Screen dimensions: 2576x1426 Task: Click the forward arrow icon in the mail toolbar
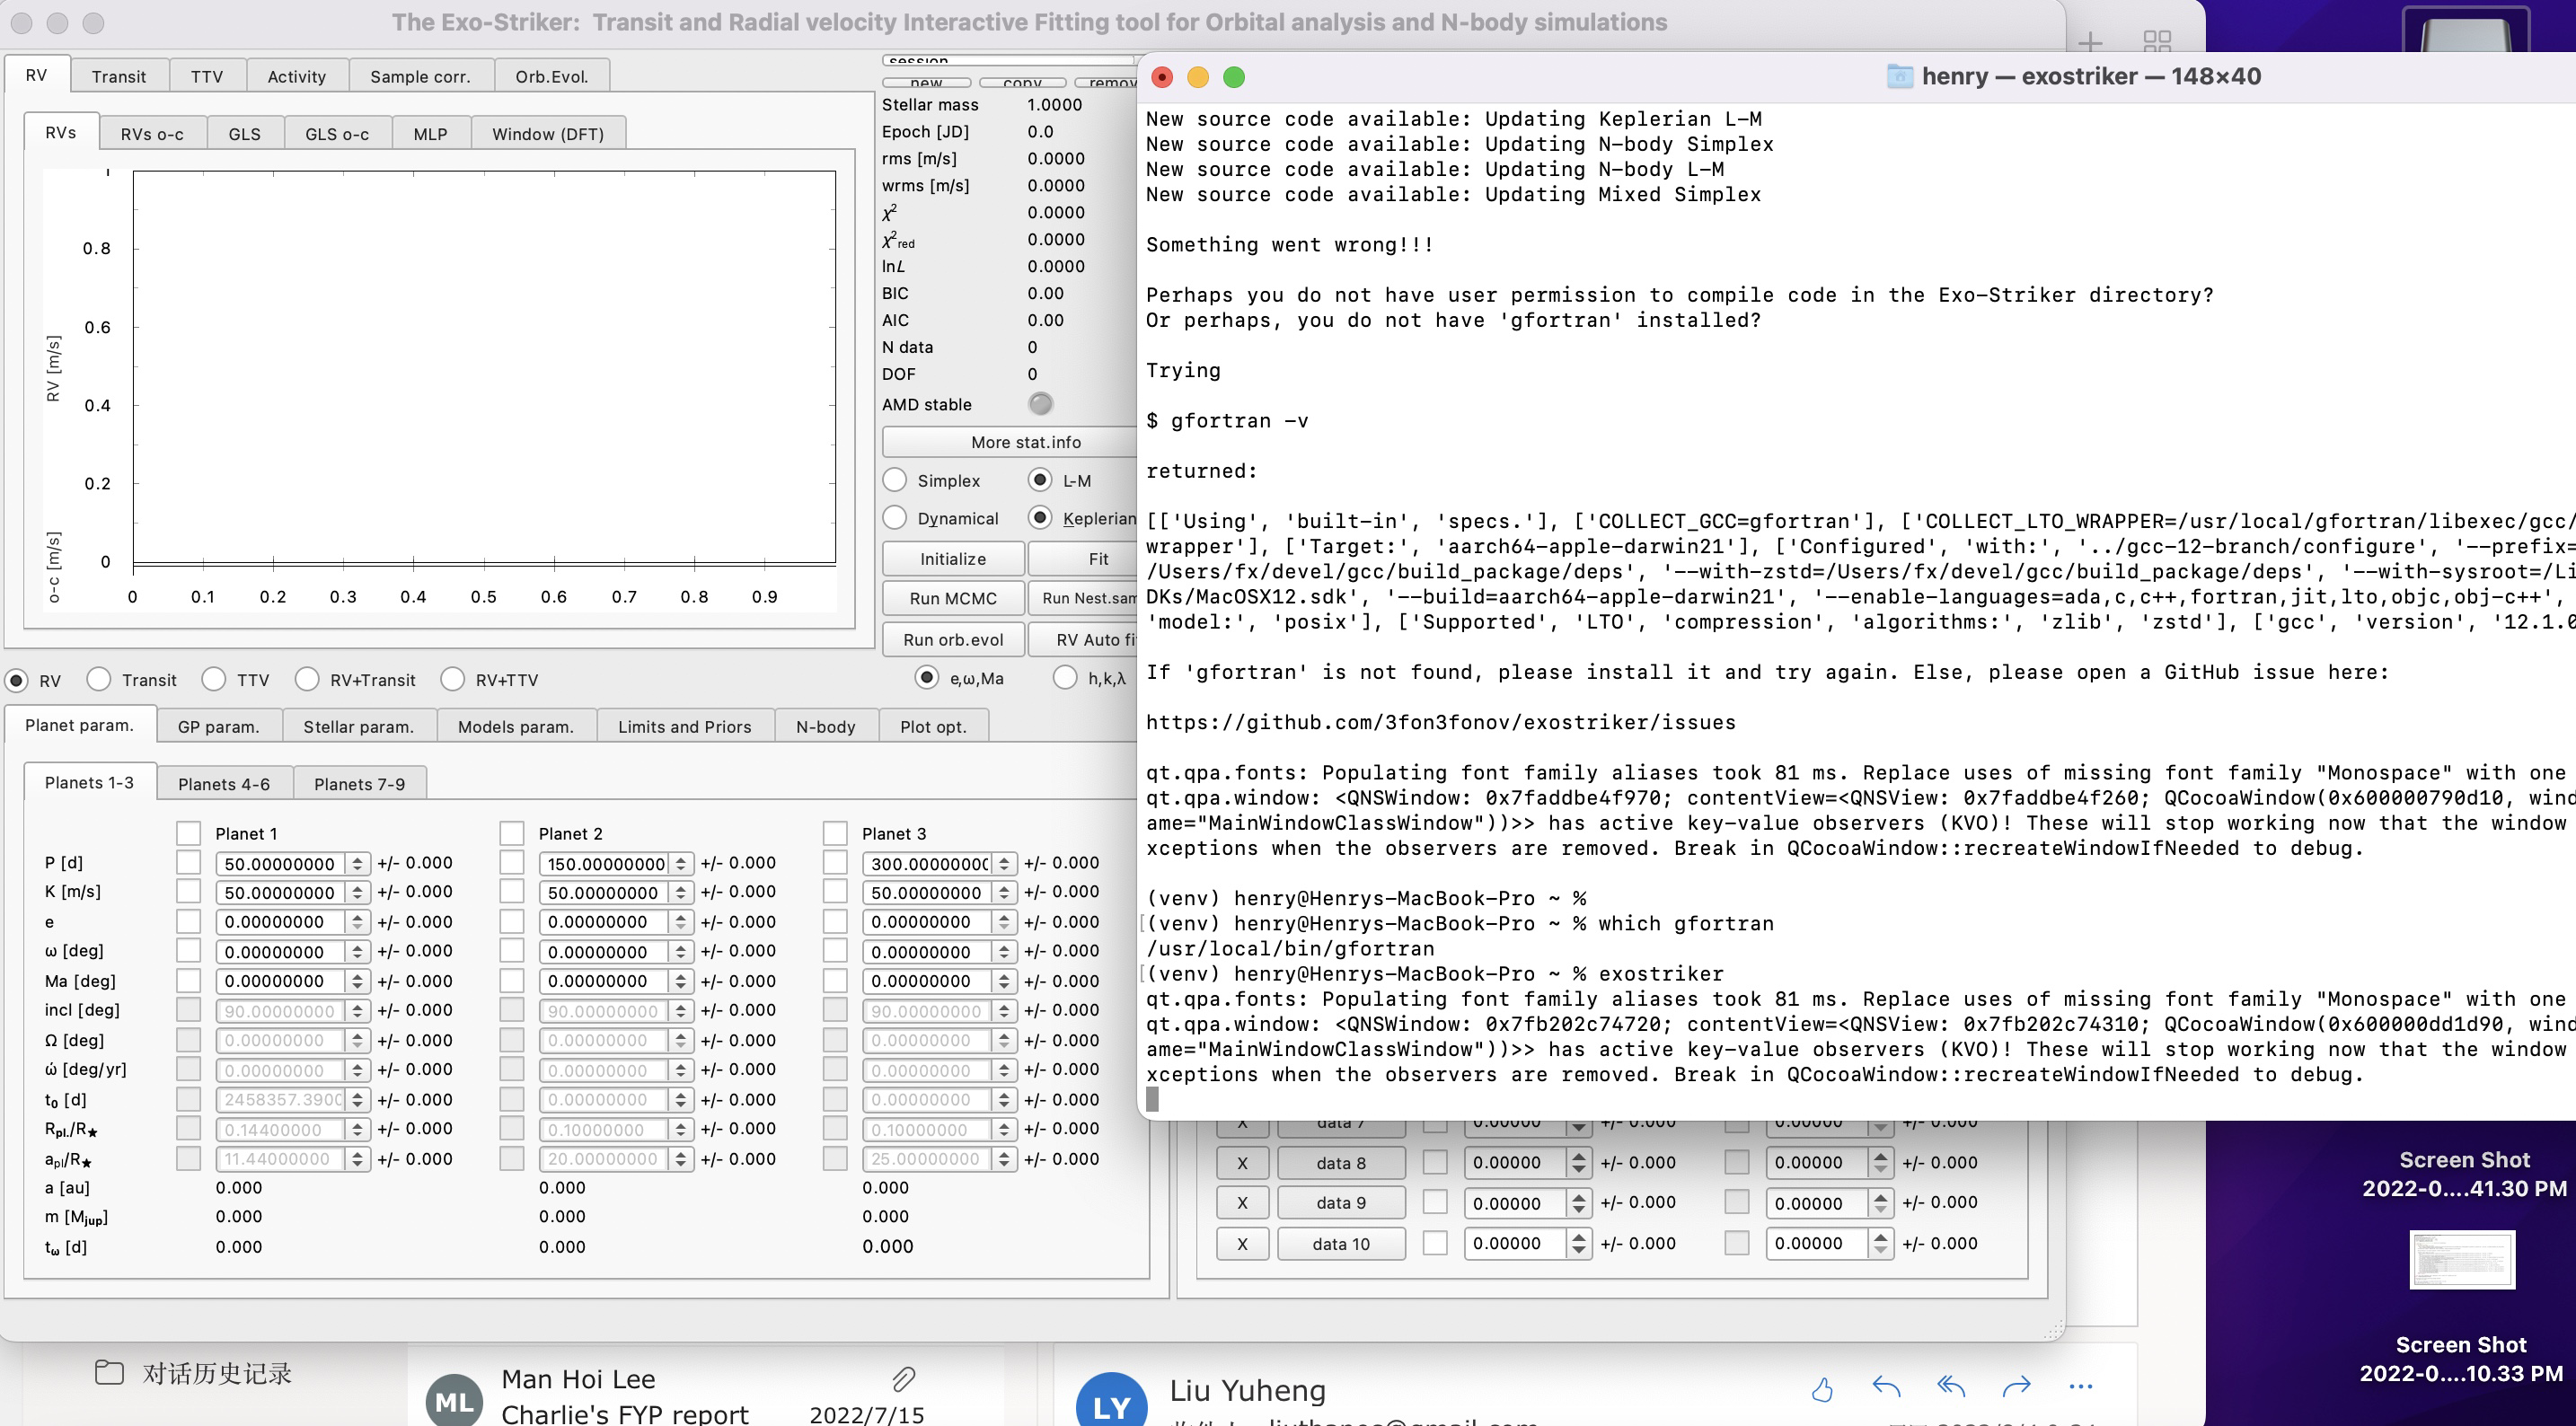point(2018,1387)
